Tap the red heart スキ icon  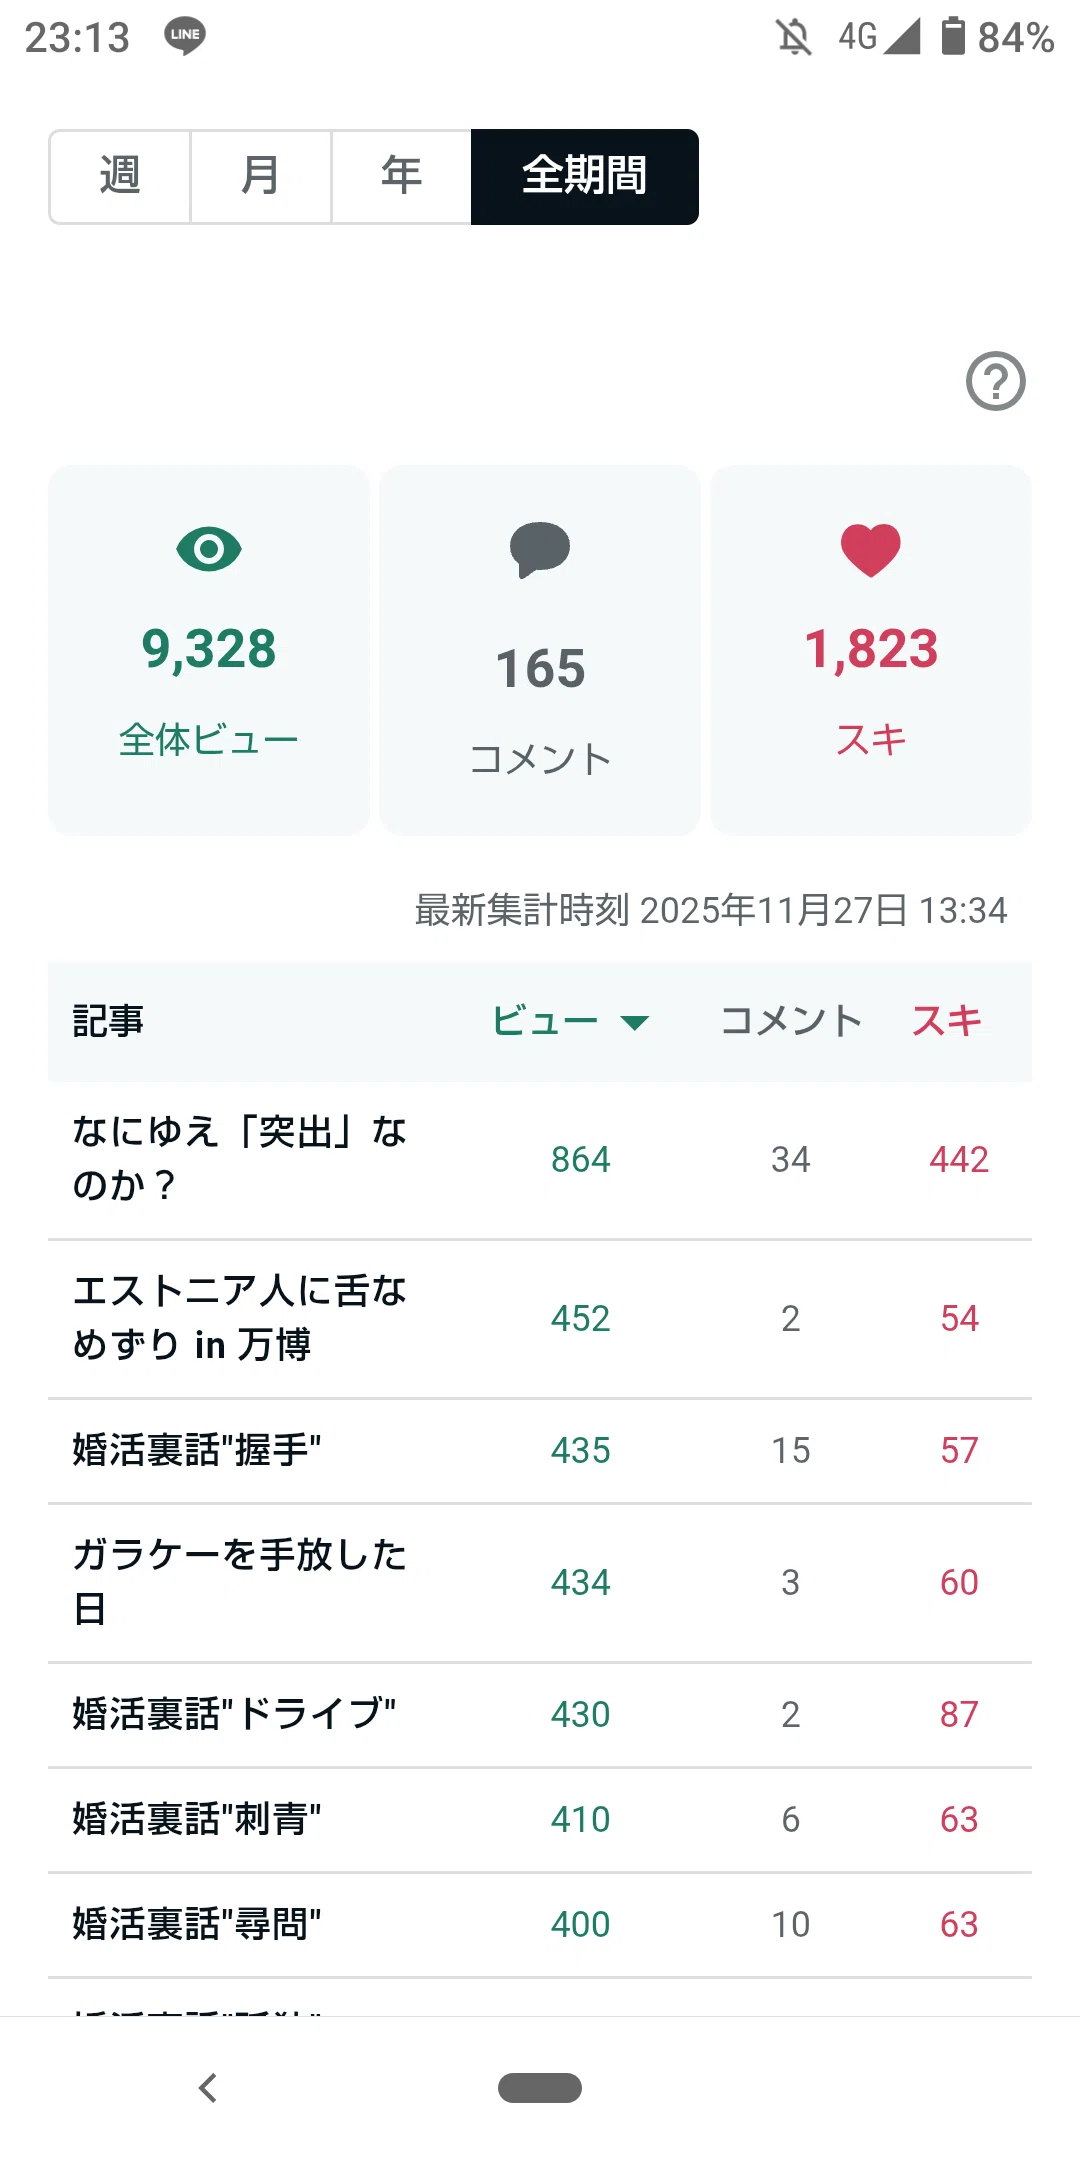(871, 550)
